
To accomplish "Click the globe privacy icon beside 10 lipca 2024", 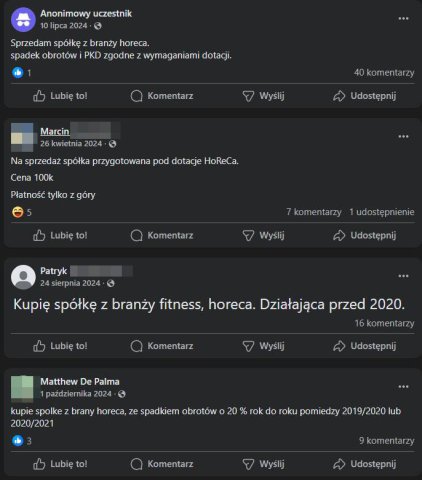I will [x=98, y=26].
